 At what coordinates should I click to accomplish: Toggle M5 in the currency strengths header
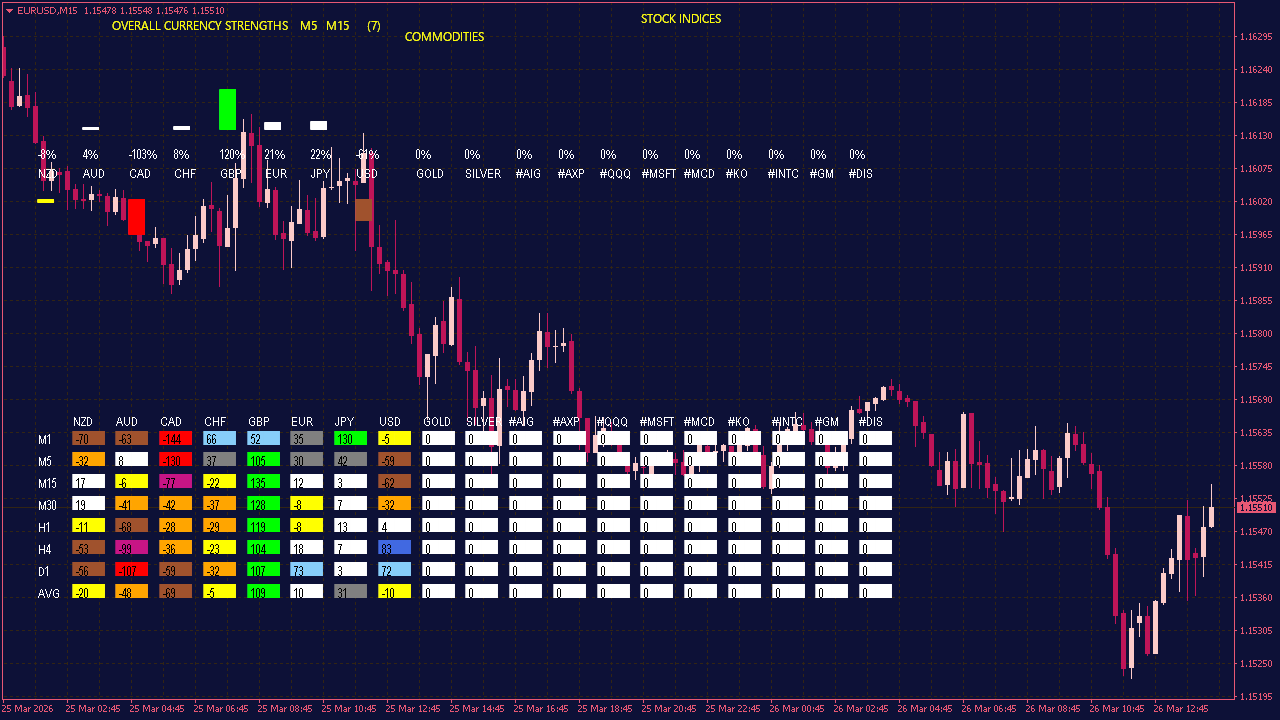click(x=308, y=26)
